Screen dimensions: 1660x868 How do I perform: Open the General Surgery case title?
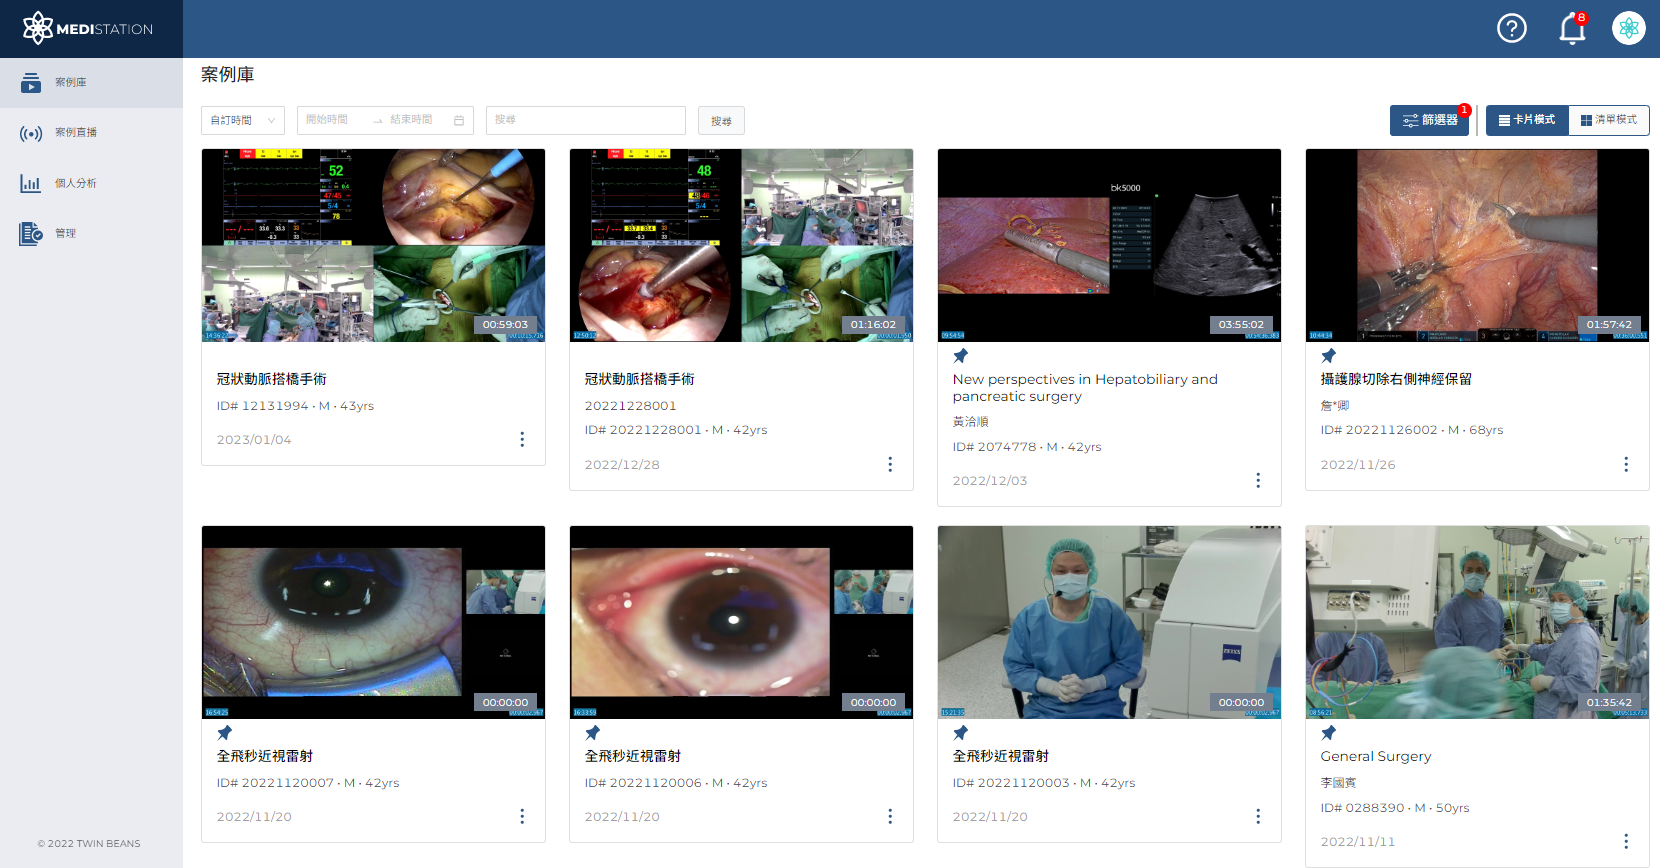pos(1375,756)
